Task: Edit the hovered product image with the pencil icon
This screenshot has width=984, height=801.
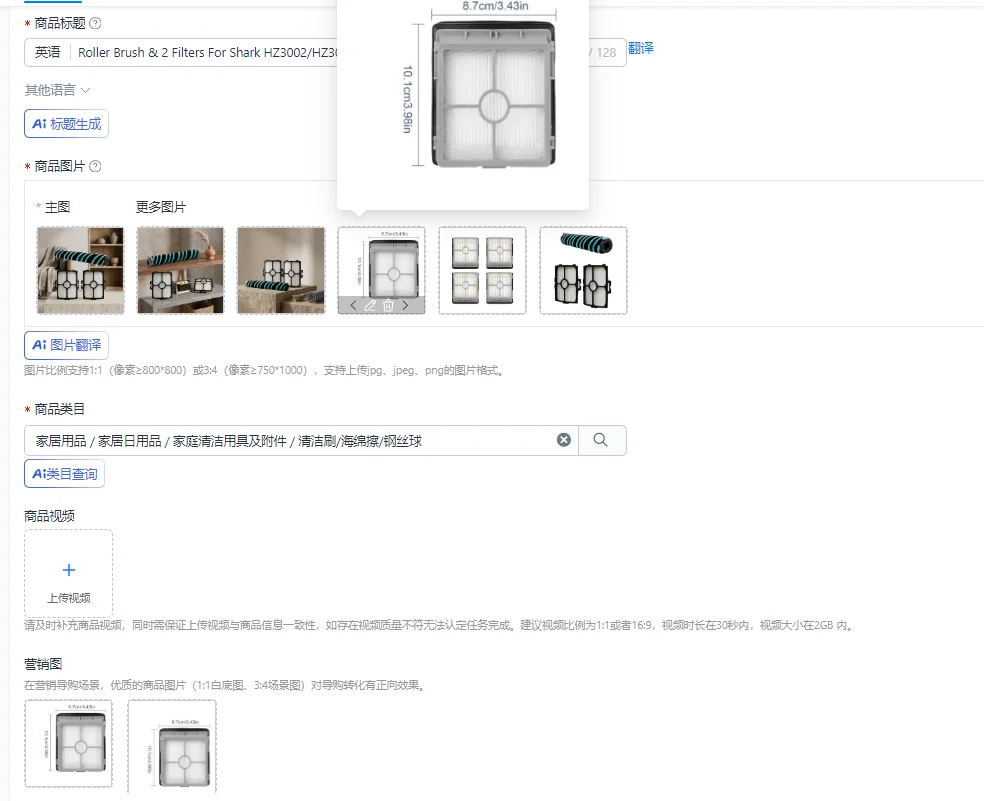Action: (370, 305)
